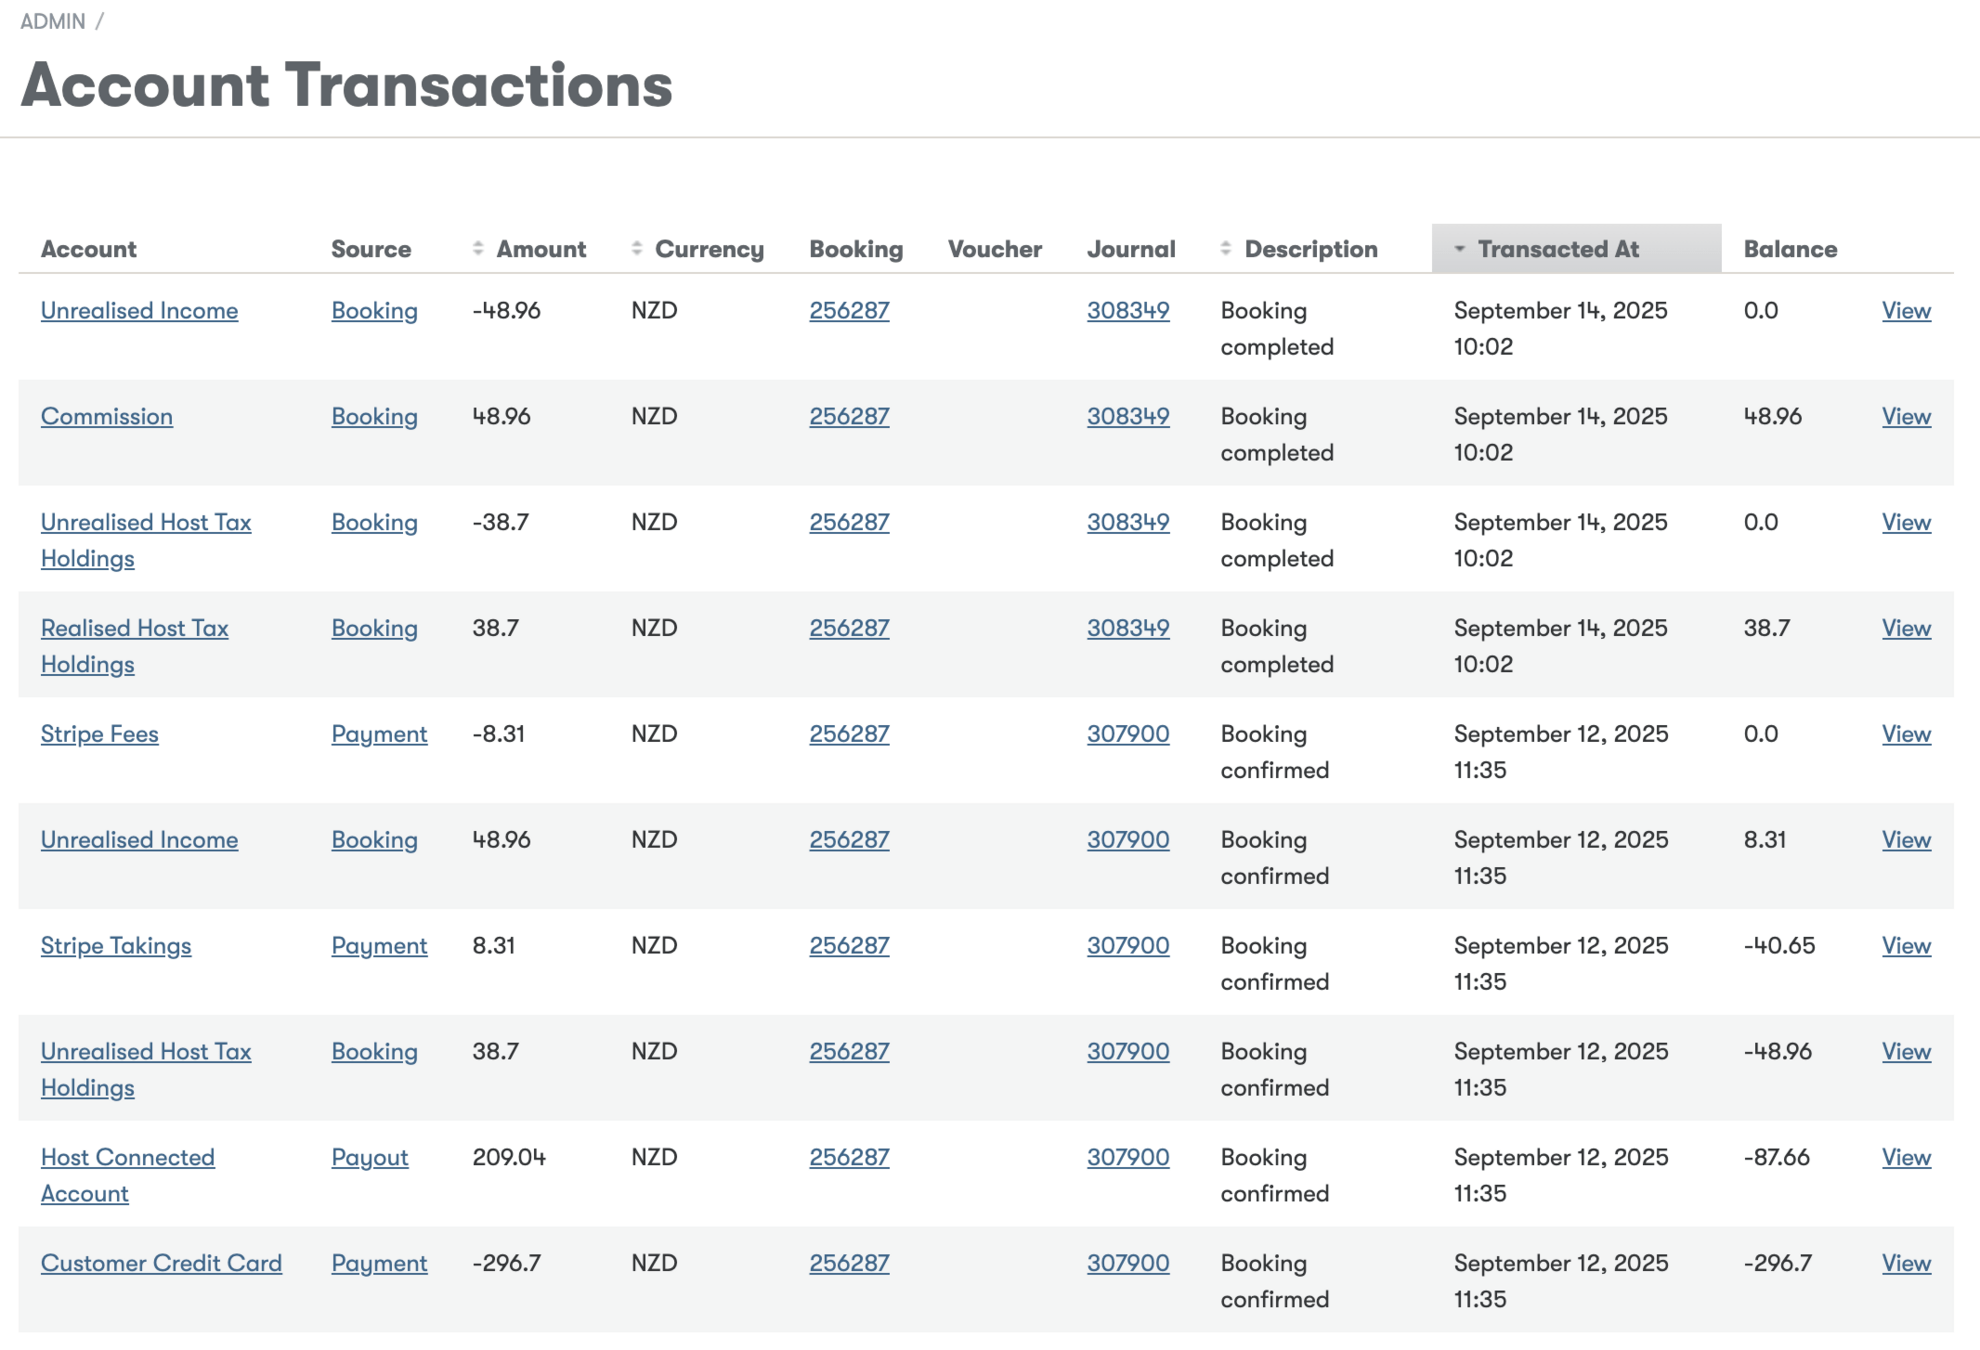Open booking 256287 in the Commission row
The image size is (1980, 1350).
pos(848,416)
